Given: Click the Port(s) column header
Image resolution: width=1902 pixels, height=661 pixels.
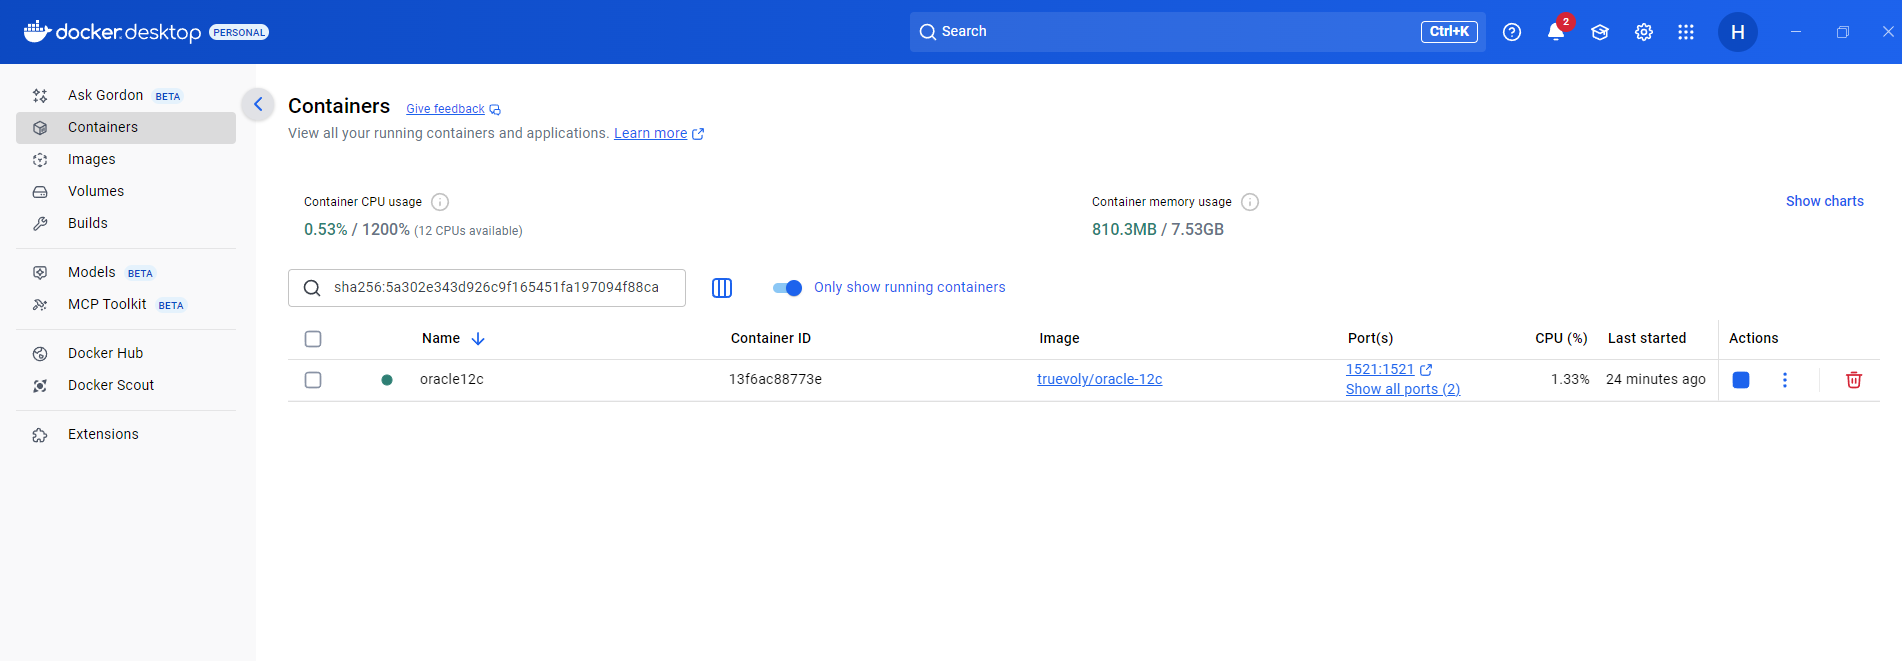Looking at the screenshot, I should (1370, 338).
